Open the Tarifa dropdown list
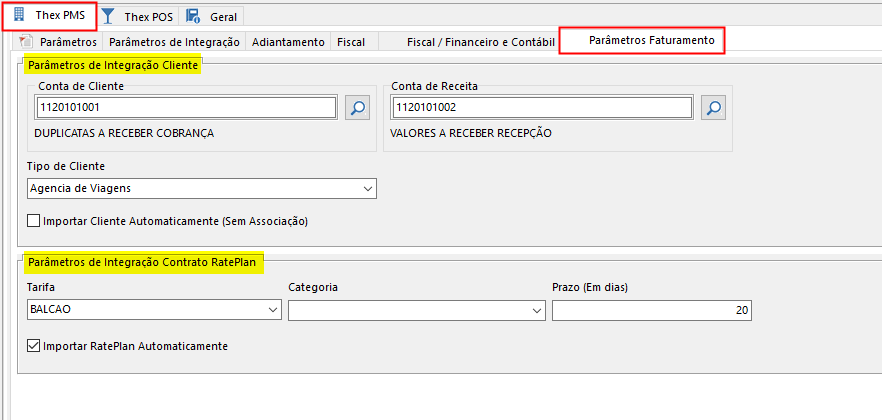 click(x=273, y=311)
